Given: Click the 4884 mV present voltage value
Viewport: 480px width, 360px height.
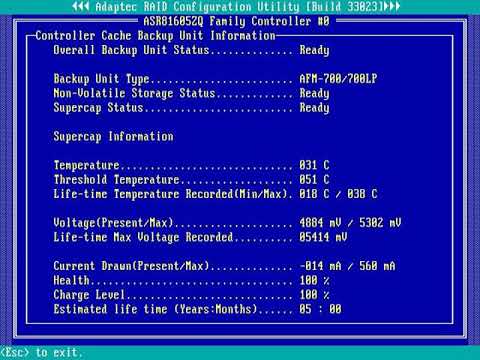Looking at the screenshot, I should (320, 223).
